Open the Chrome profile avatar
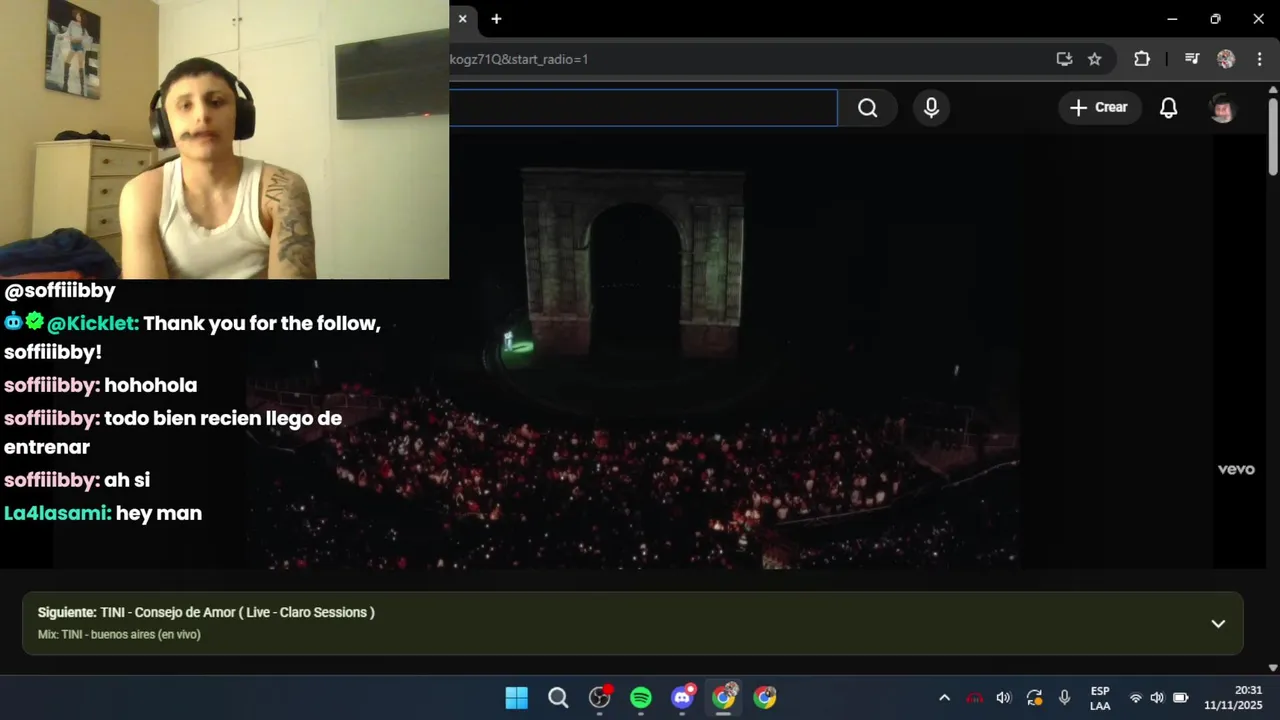The width and height of the screenshot is (1280, 720). click(x=1226, y=59)
